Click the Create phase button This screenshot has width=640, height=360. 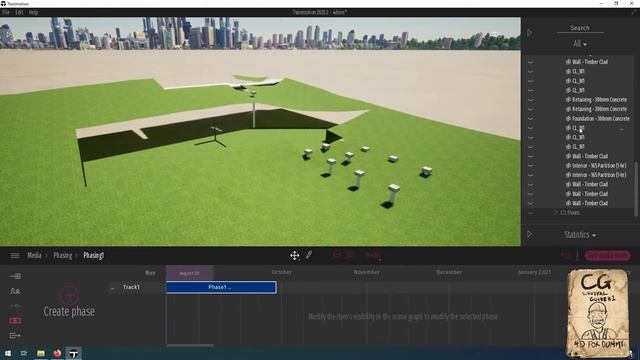pyautogui.click(x=69, y=311)
